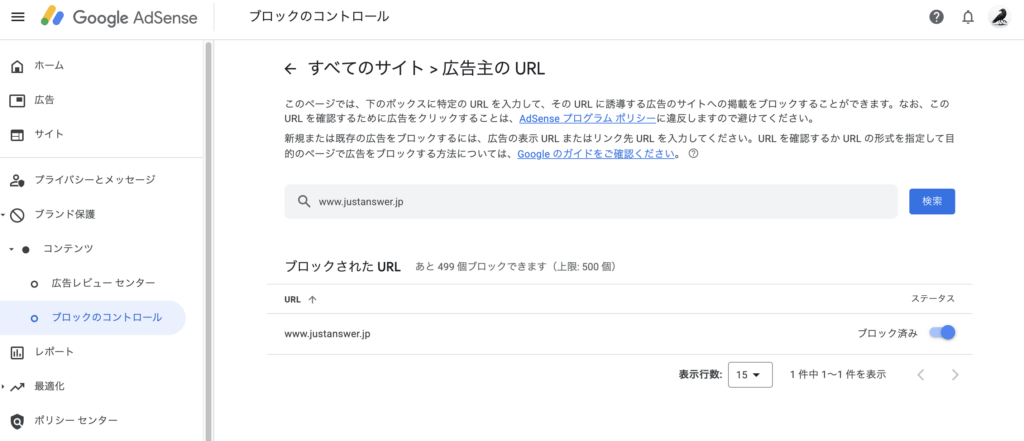This screenshot has width=1024, height=441.
Task: Open the notifications bell
Action: pos(967,17)
